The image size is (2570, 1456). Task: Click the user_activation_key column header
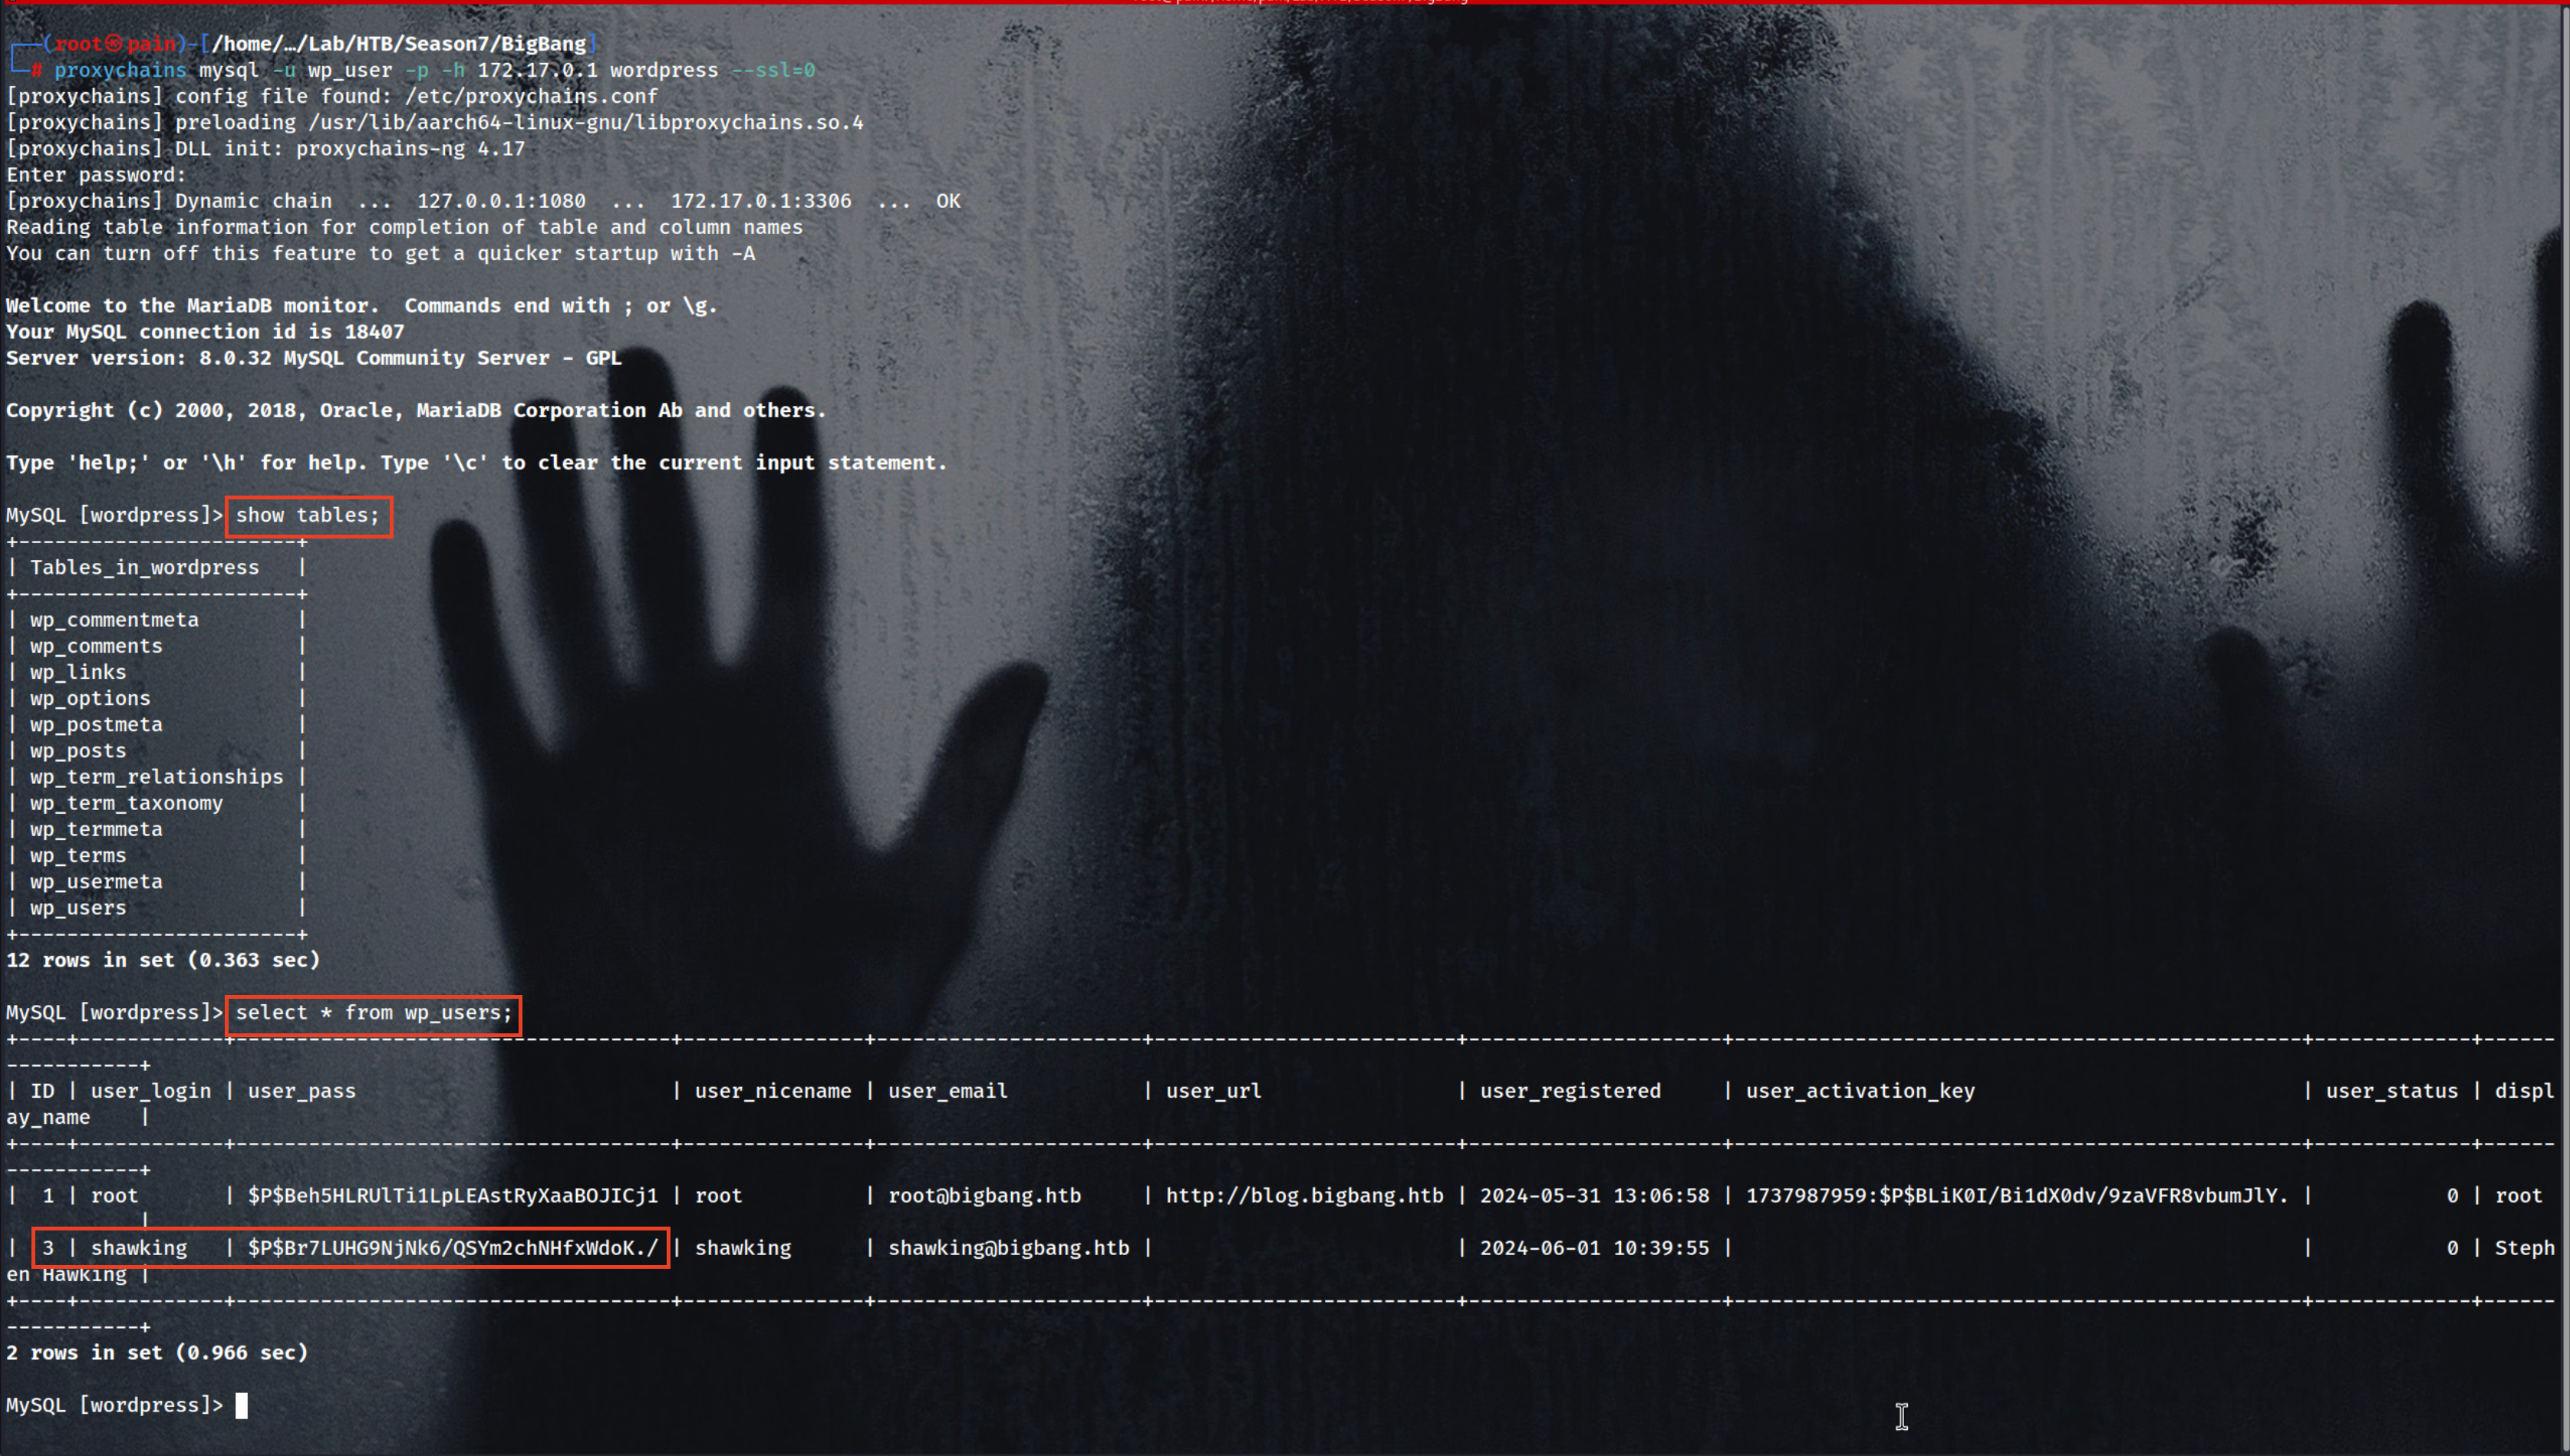tap(1859, 1091)
